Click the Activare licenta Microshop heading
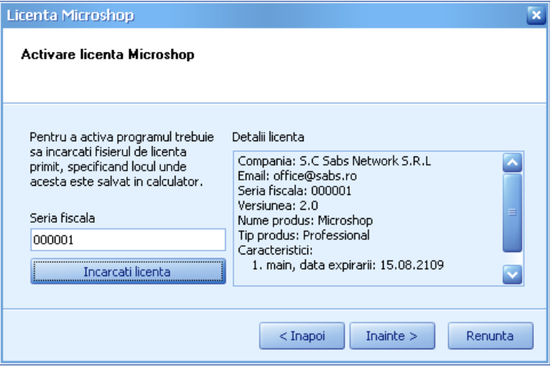The image size is (550, 367). pos(108,55)
